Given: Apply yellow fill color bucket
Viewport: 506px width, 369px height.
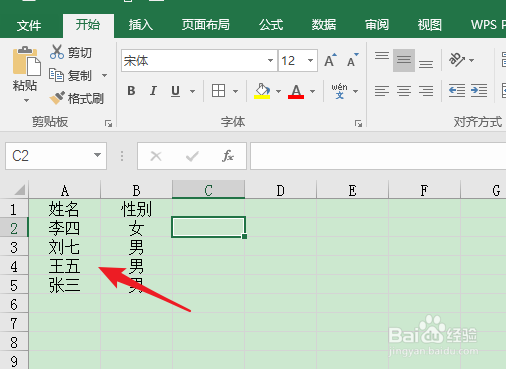Looking at the screenshot, I should click(262, 91).
